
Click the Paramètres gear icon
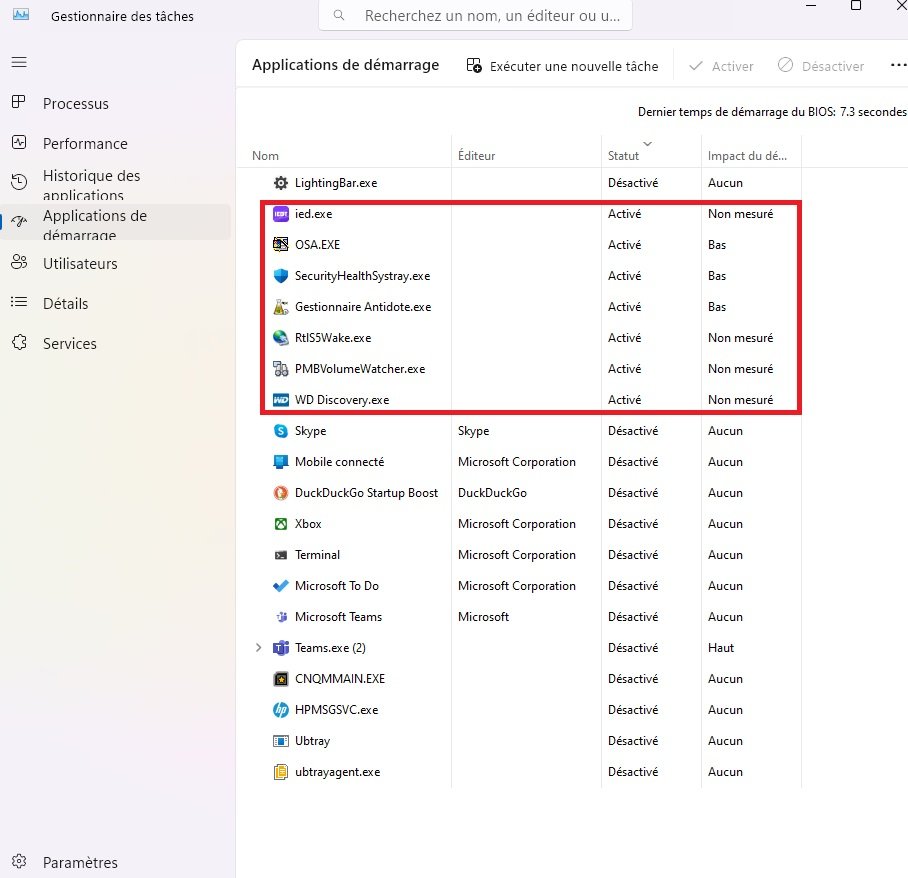[19, 861]
